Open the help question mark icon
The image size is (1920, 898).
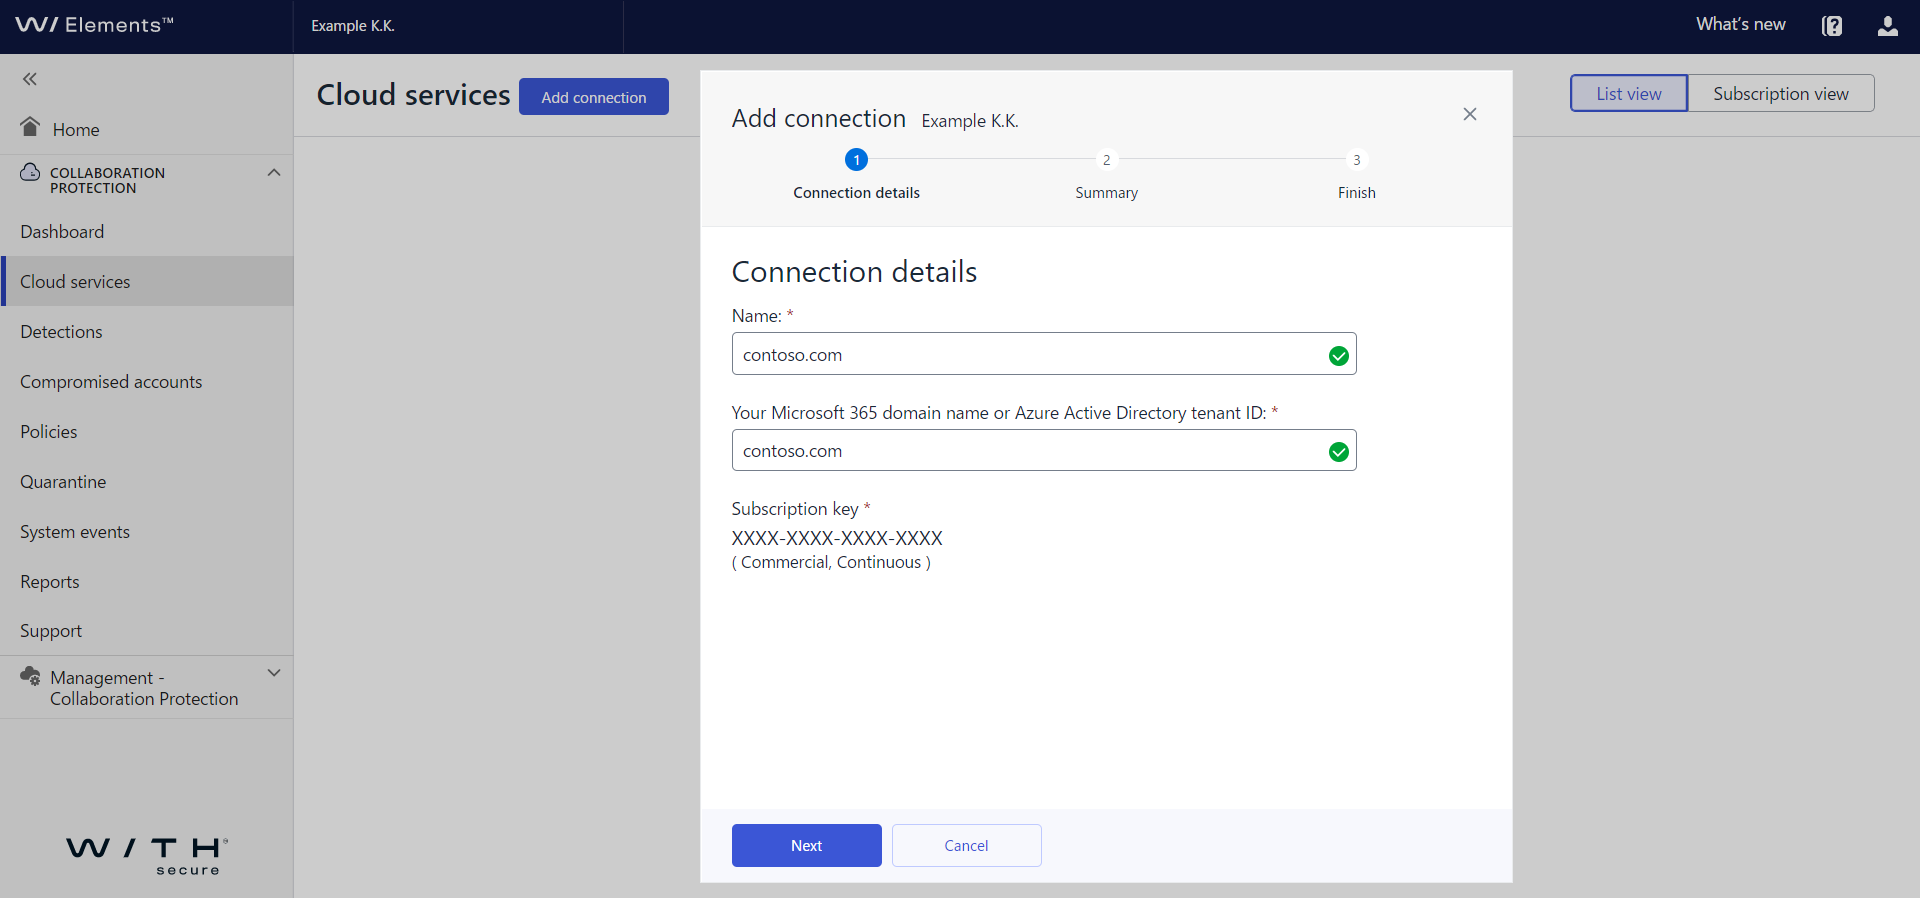click(x=1832, y=26)
